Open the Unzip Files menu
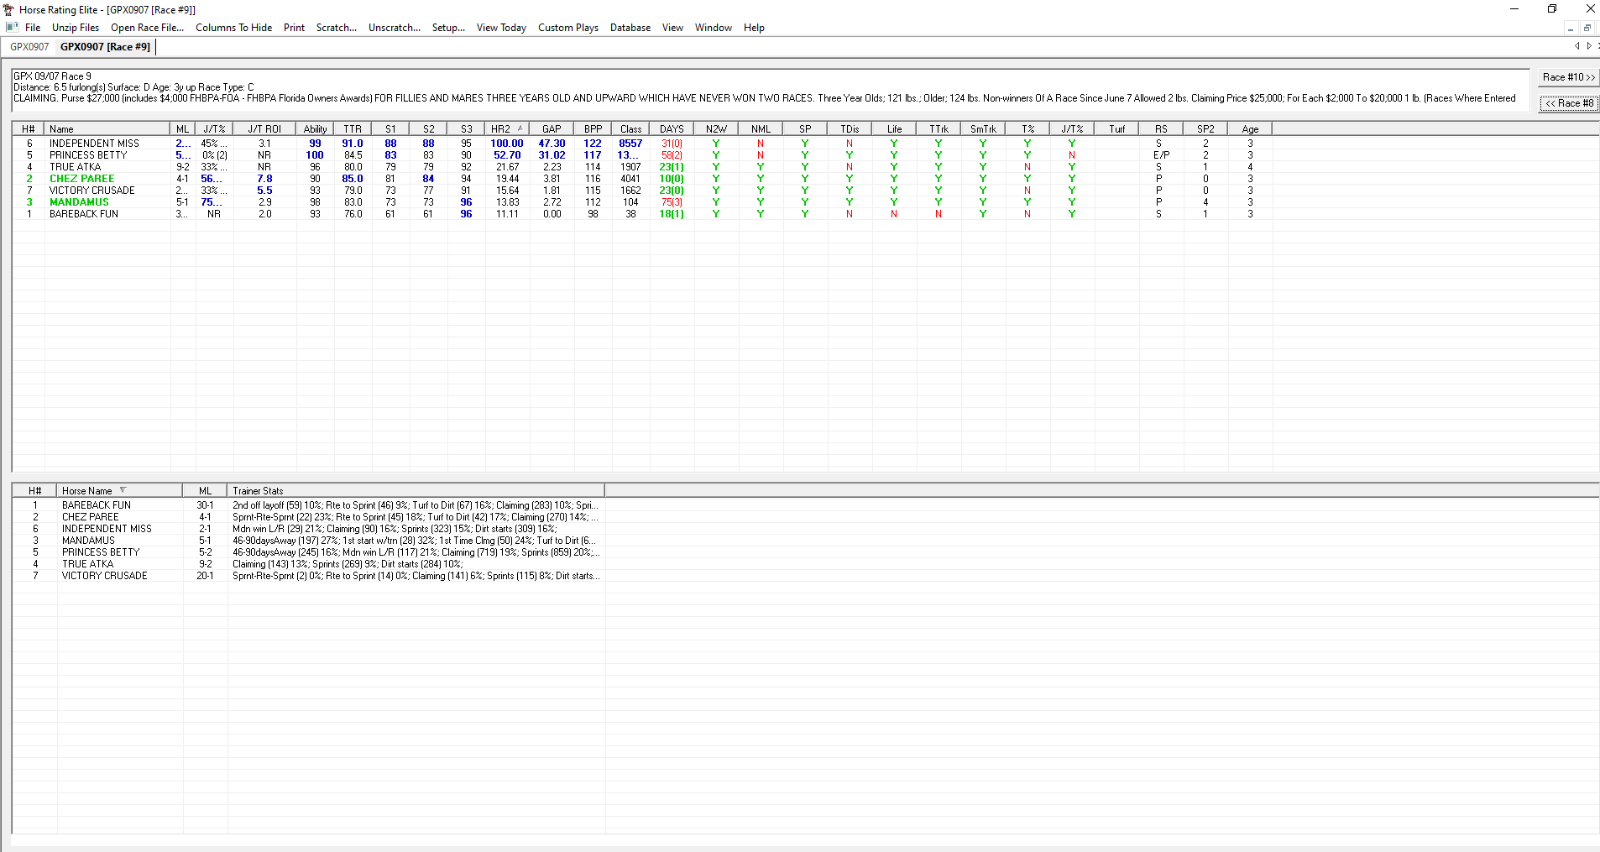1600x852 pixels. point(76,28)
